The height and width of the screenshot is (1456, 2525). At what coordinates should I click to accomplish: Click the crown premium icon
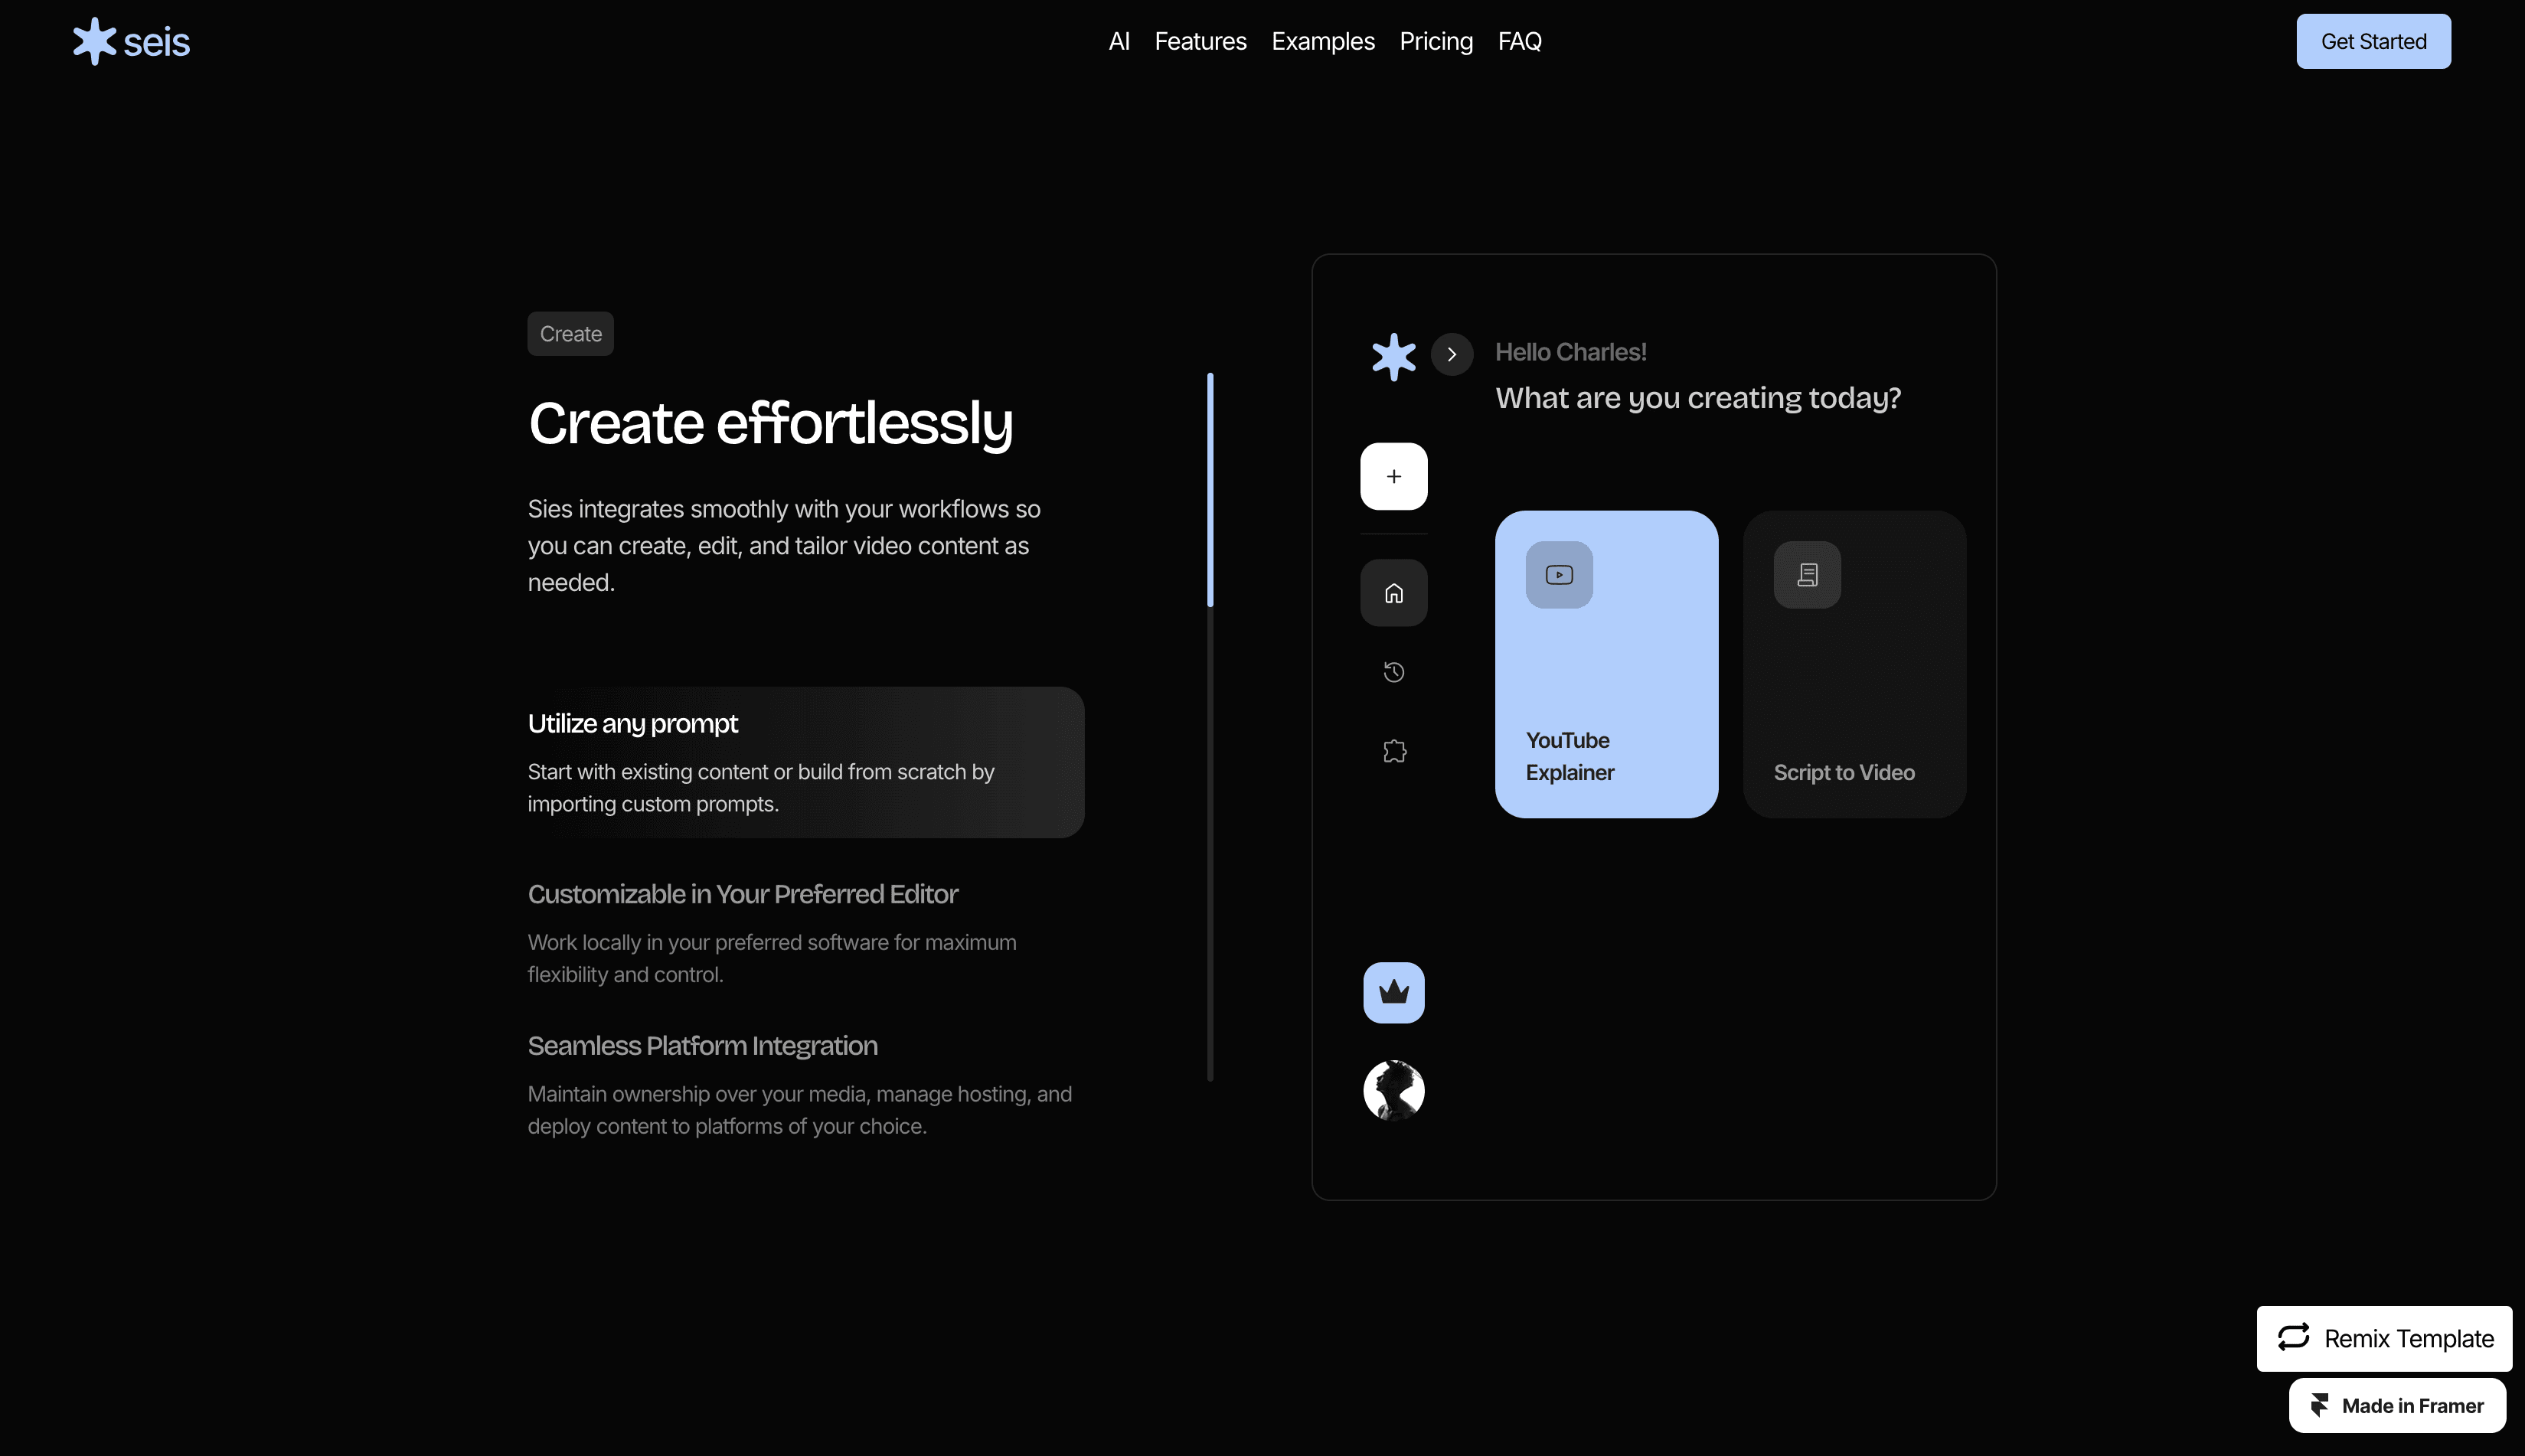(x=1393, y=992)
